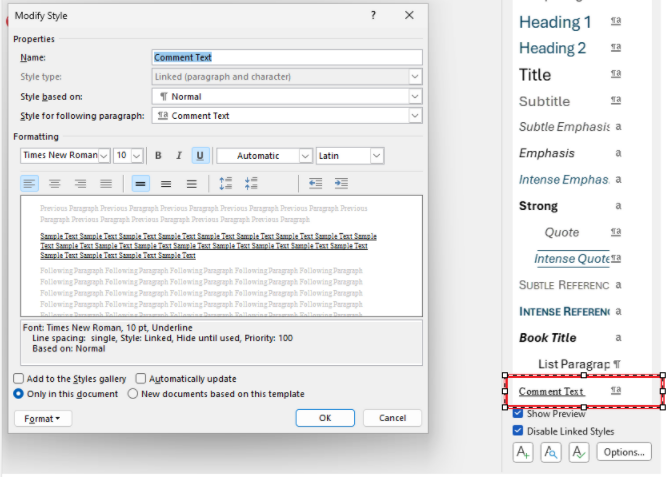Uncheck Show Preview checkbox
Screen dimensions: 666x477
click(x=518, y=413)
